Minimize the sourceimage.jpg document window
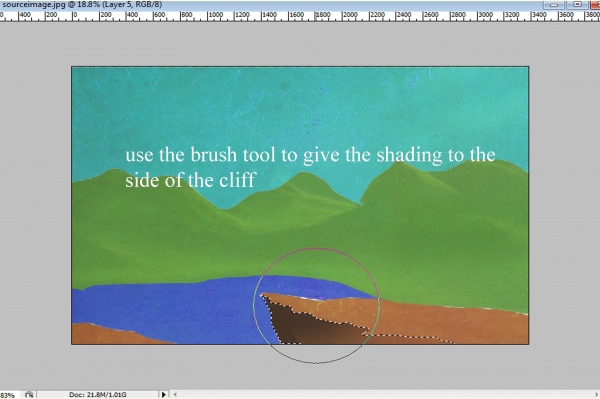600x399 pixels. (554, 5)
